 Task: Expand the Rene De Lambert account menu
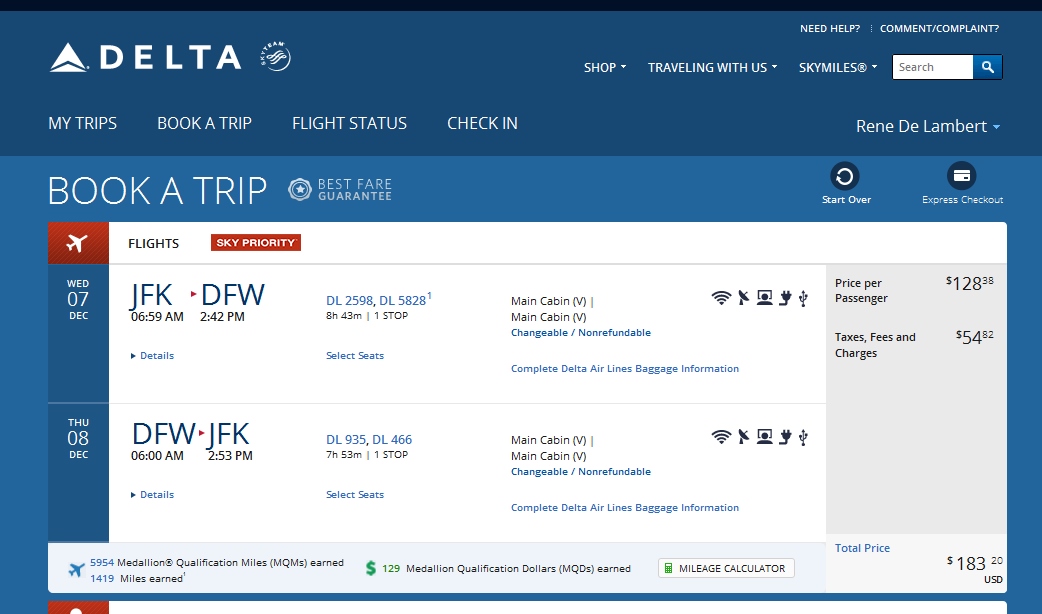point(928,126)
